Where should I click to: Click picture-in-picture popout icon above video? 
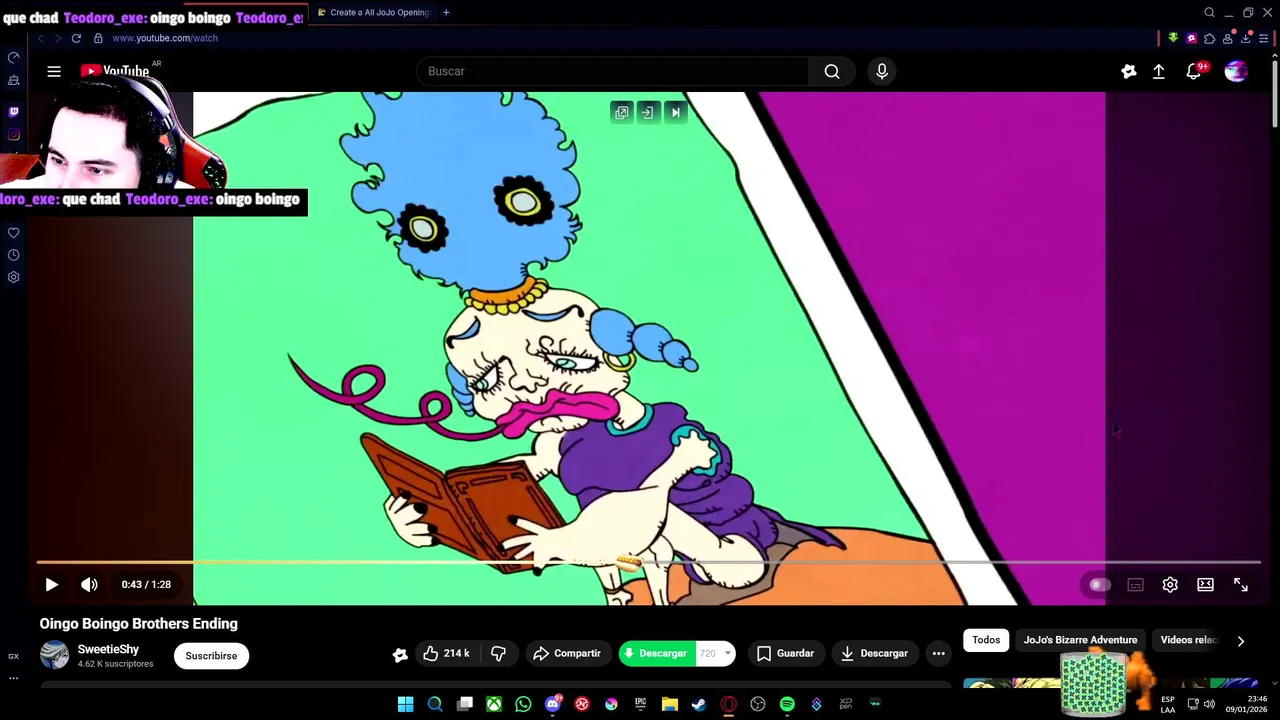pyautogui.click(x=622, y=113)
